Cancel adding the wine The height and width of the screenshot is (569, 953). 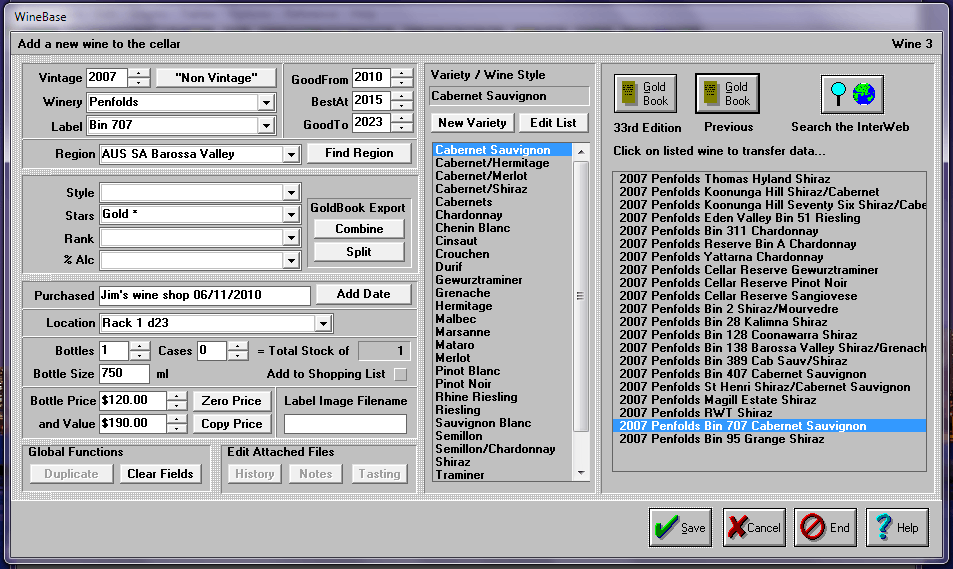pyautogui.click(x=754, y=527)
